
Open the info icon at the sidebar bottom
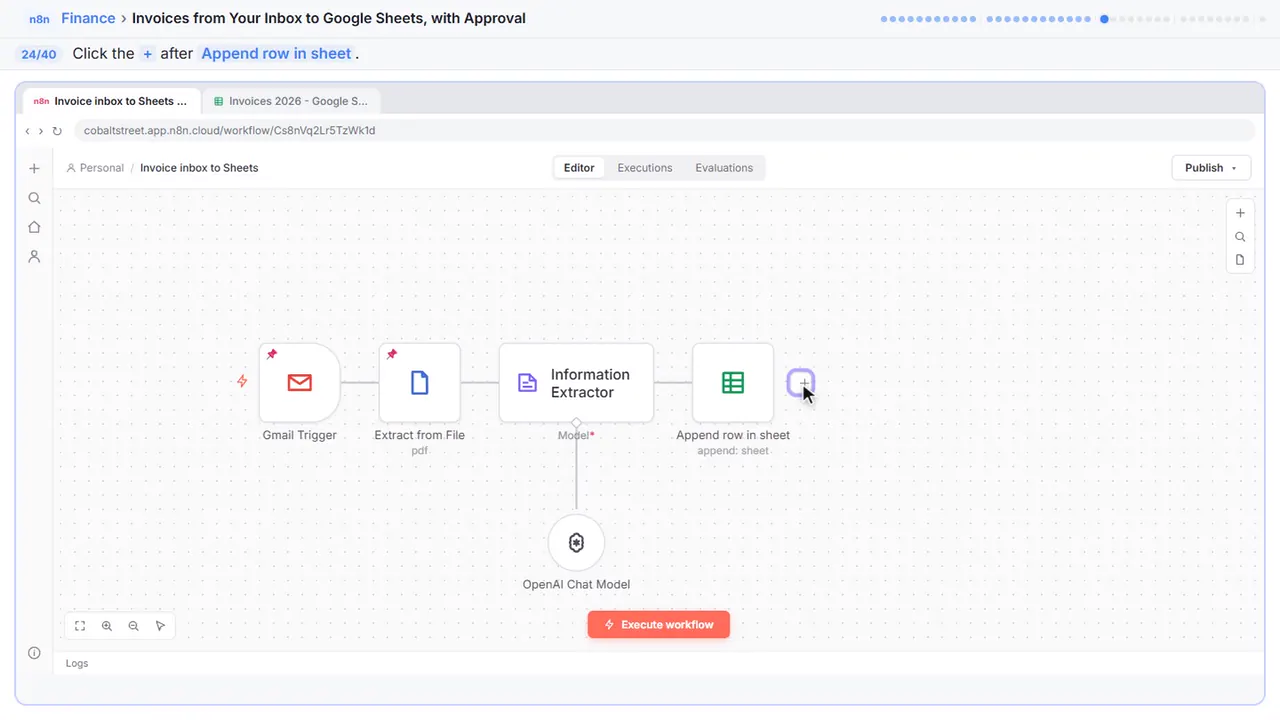34,653
